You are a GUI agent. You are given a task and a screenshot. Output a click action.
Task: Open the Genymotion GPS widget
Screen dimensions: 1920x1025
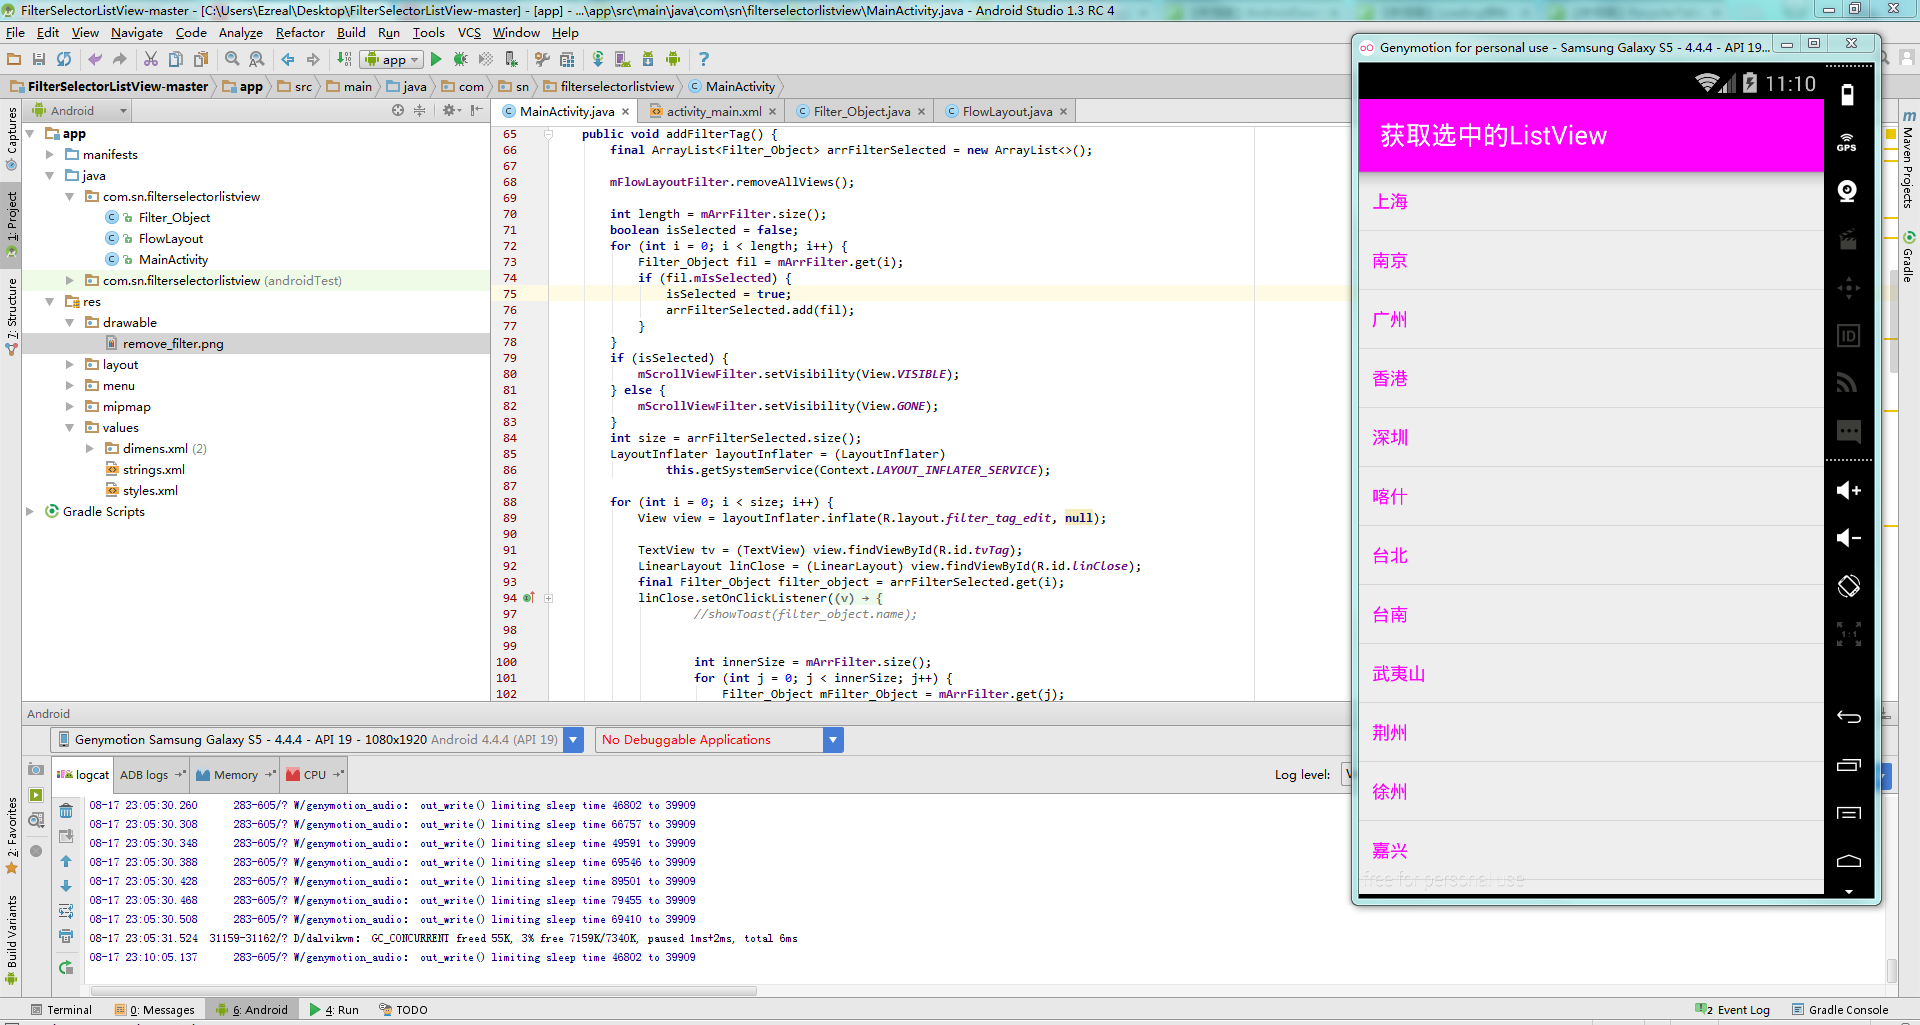pos(1848,143)
